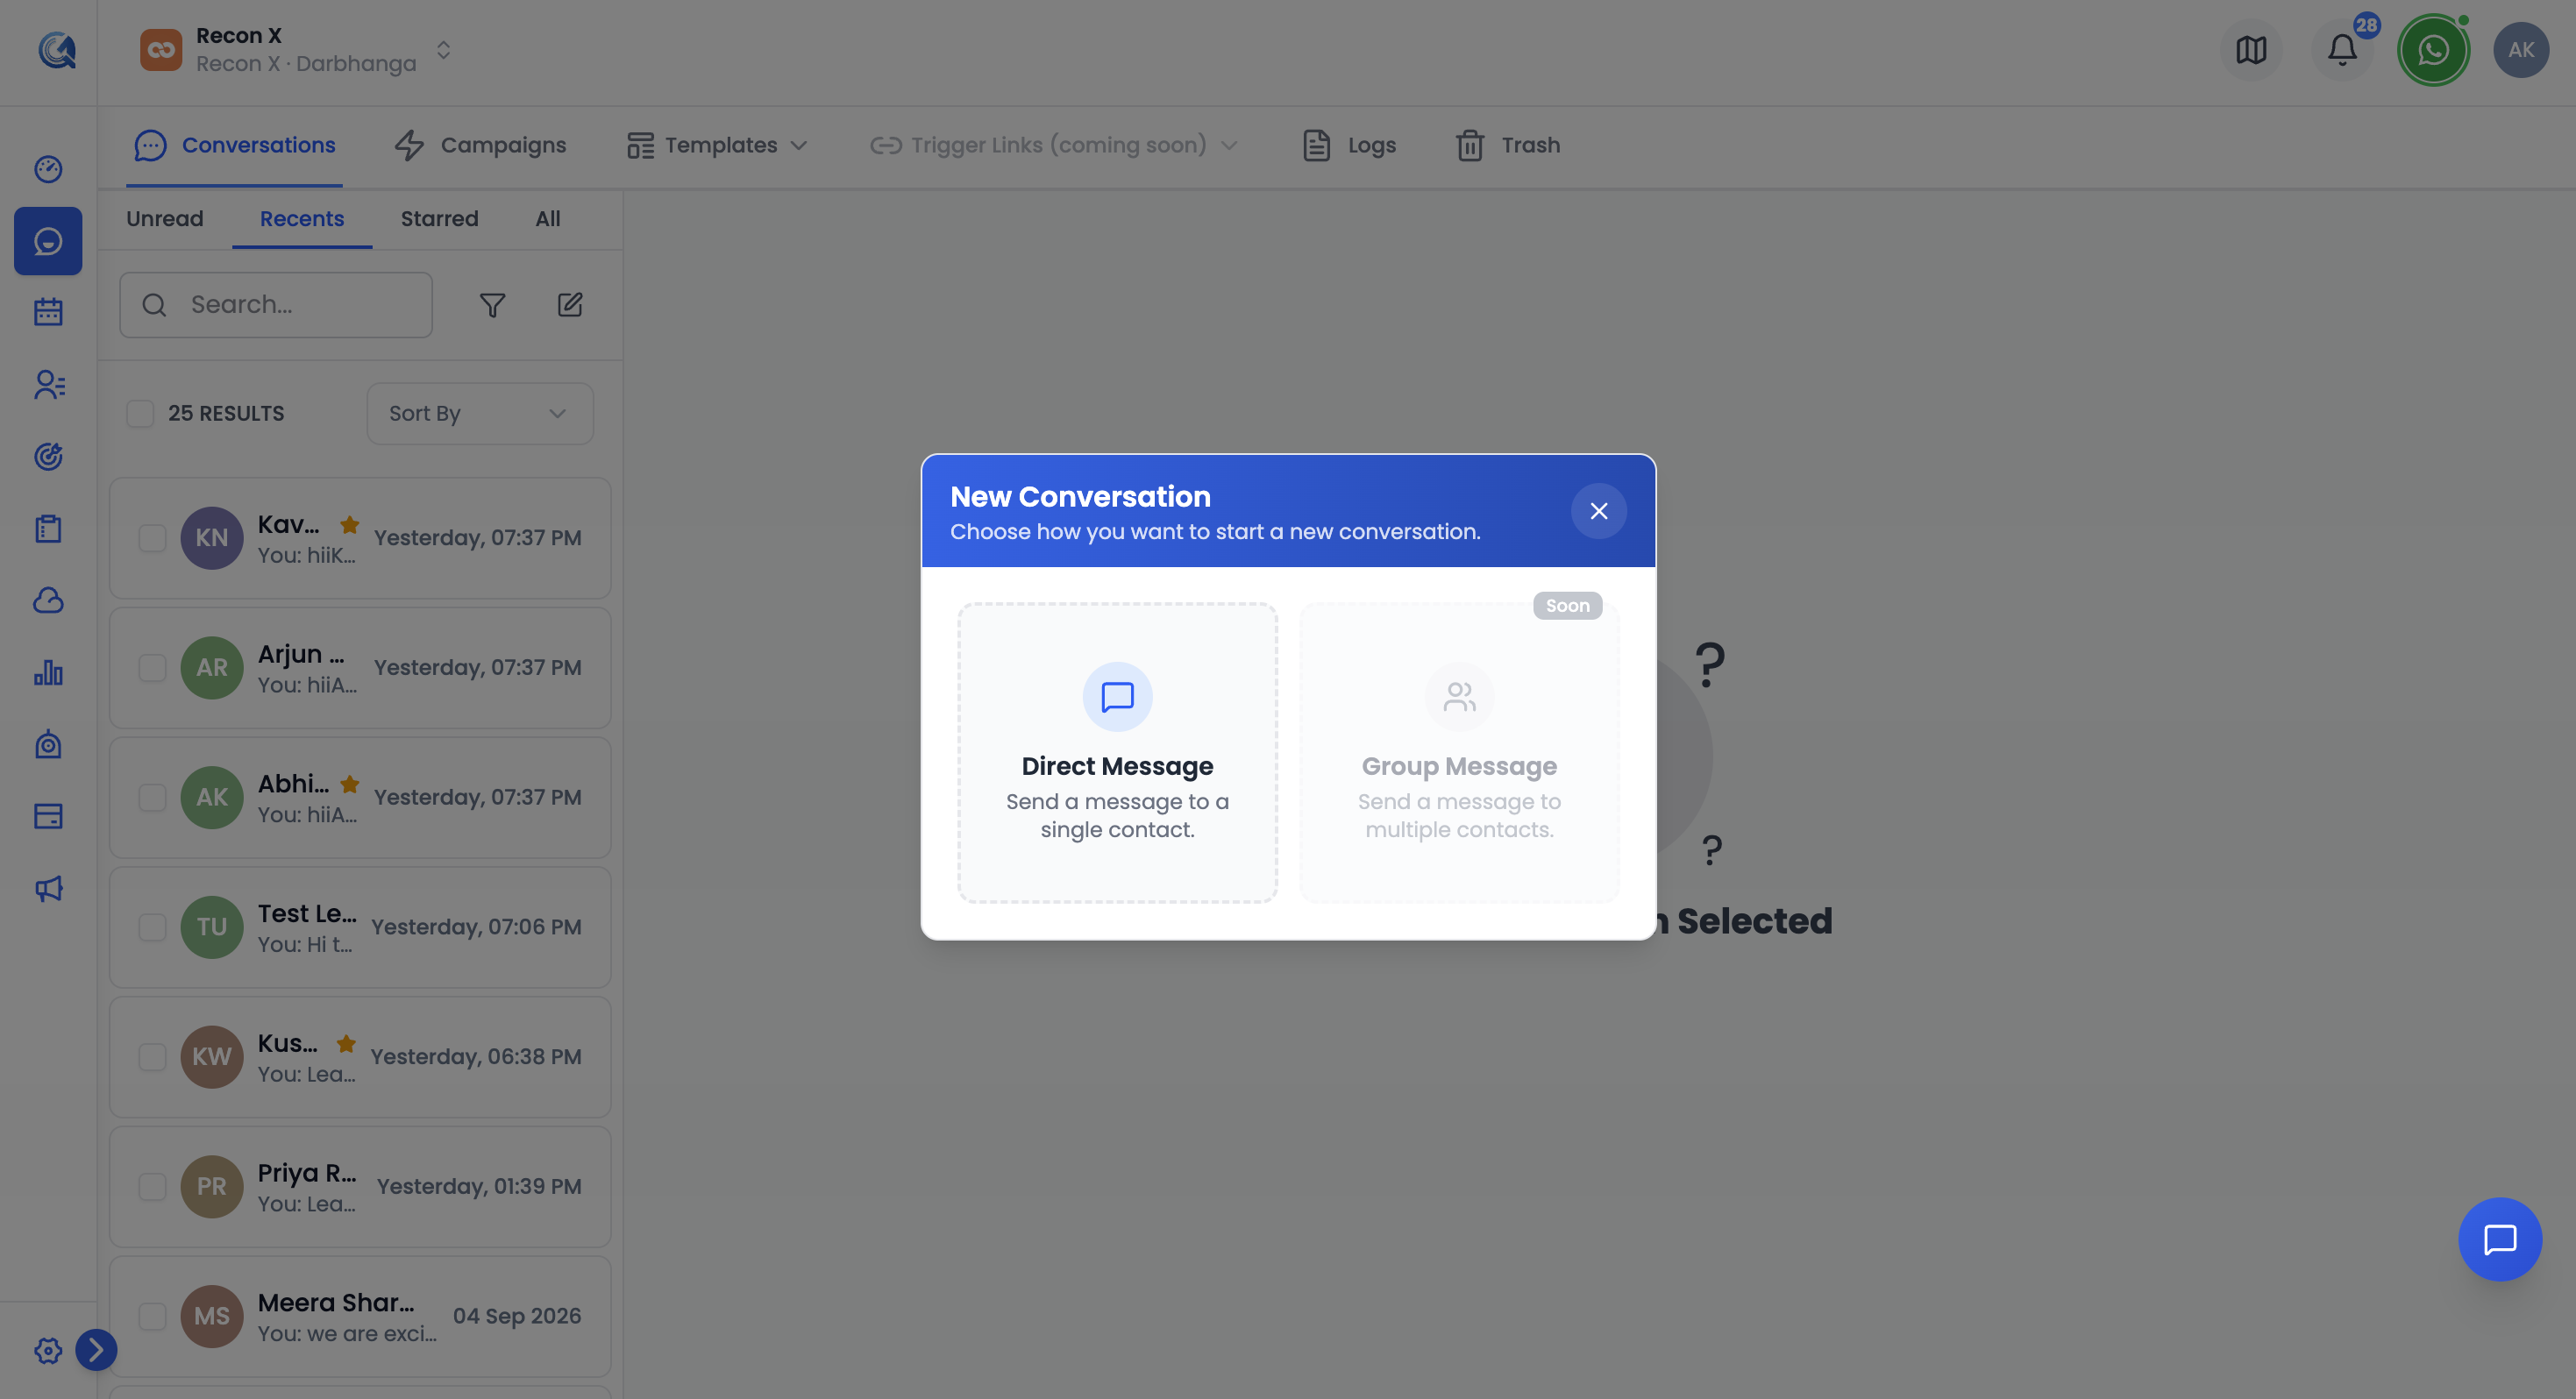
Task: Open the Sort By dropdown
Action: coord(480,414)
